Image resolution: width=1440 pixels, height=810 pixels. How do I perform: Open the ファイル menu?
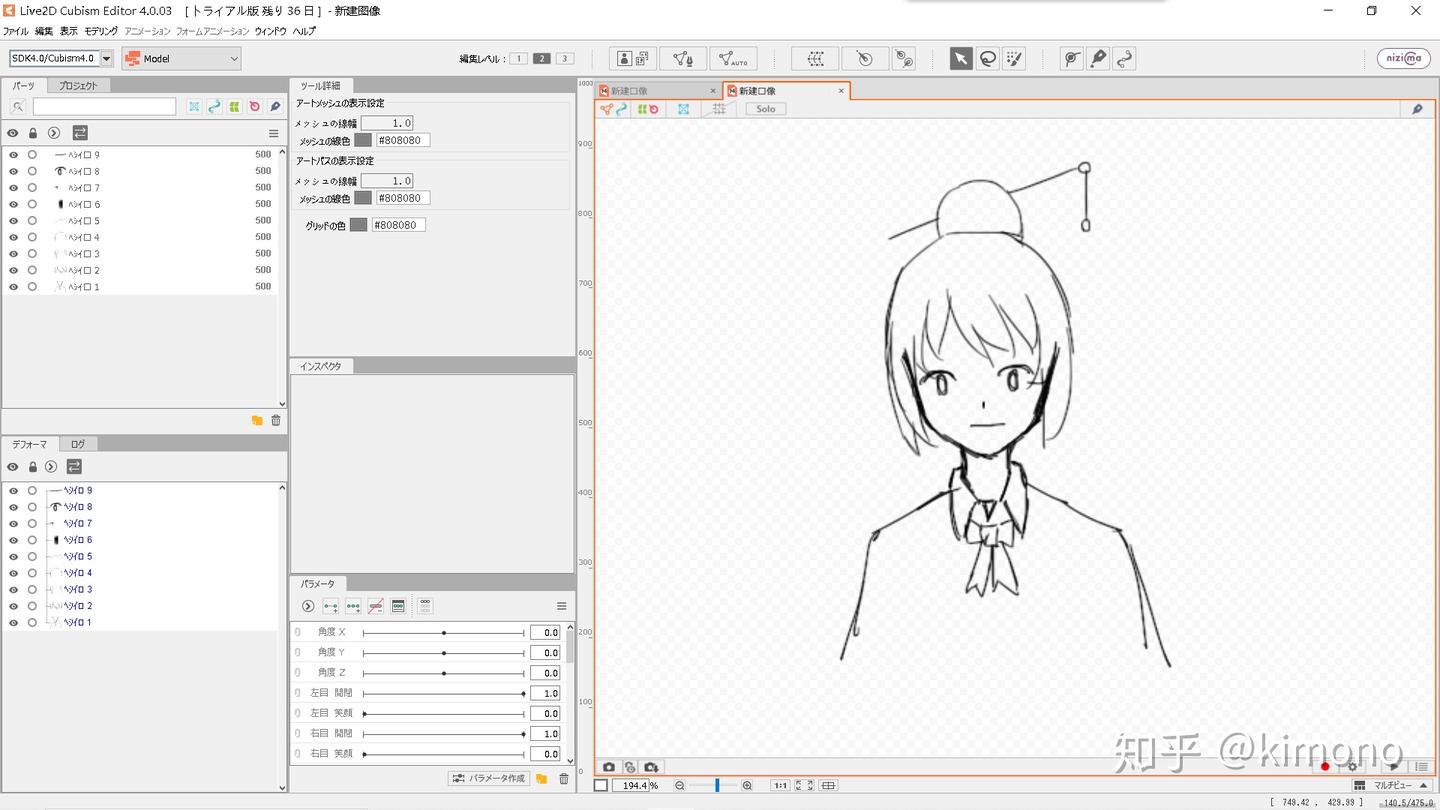15,32
